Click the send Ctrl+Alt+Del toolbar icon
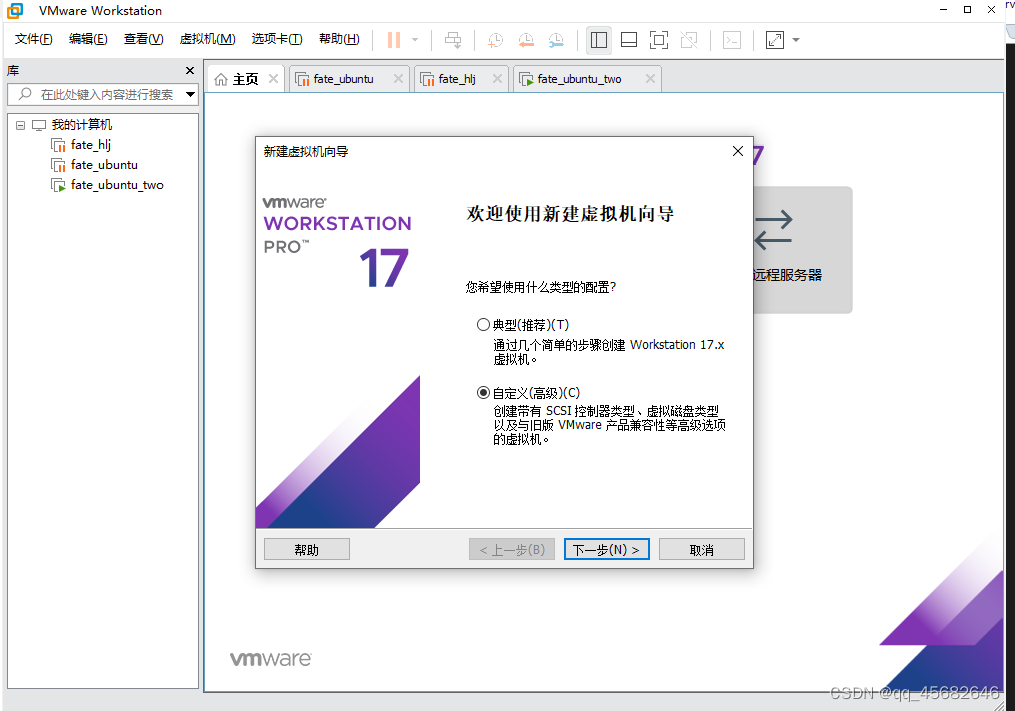Image resolution: width=1015 pixels, height=711 pixels. [453, 40]
